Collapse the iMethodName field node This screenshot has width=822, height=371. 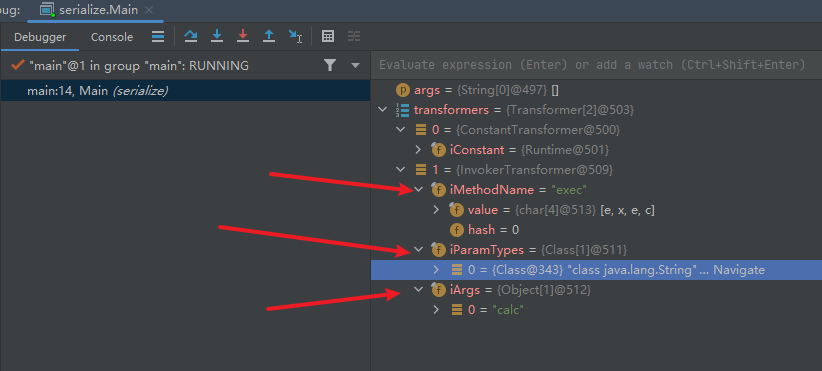click(x=418, y=190)
